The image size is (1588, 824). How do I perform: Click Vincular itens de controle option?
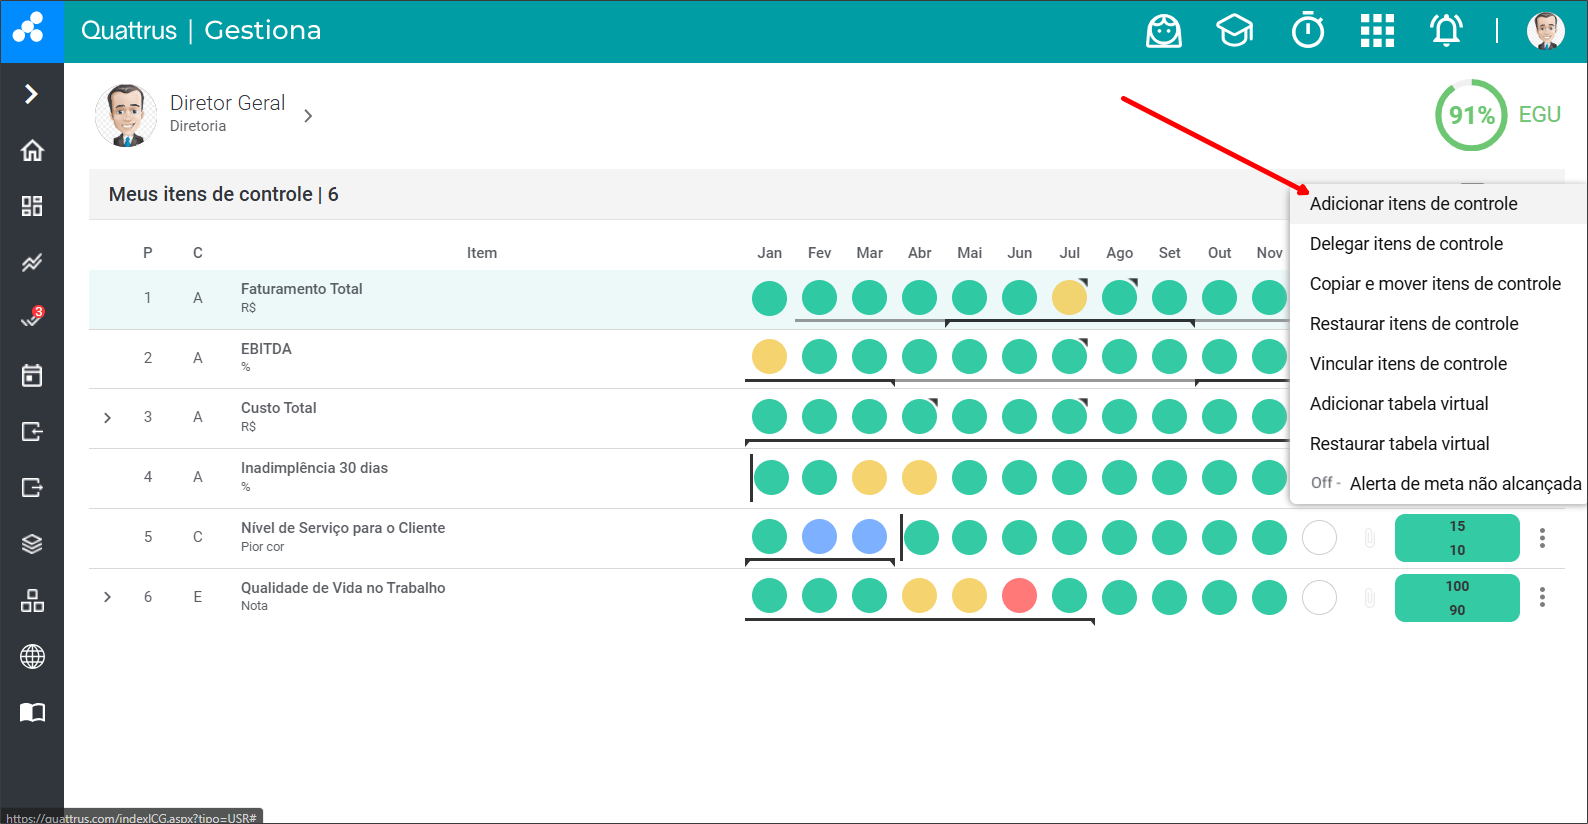(1408, 364)
